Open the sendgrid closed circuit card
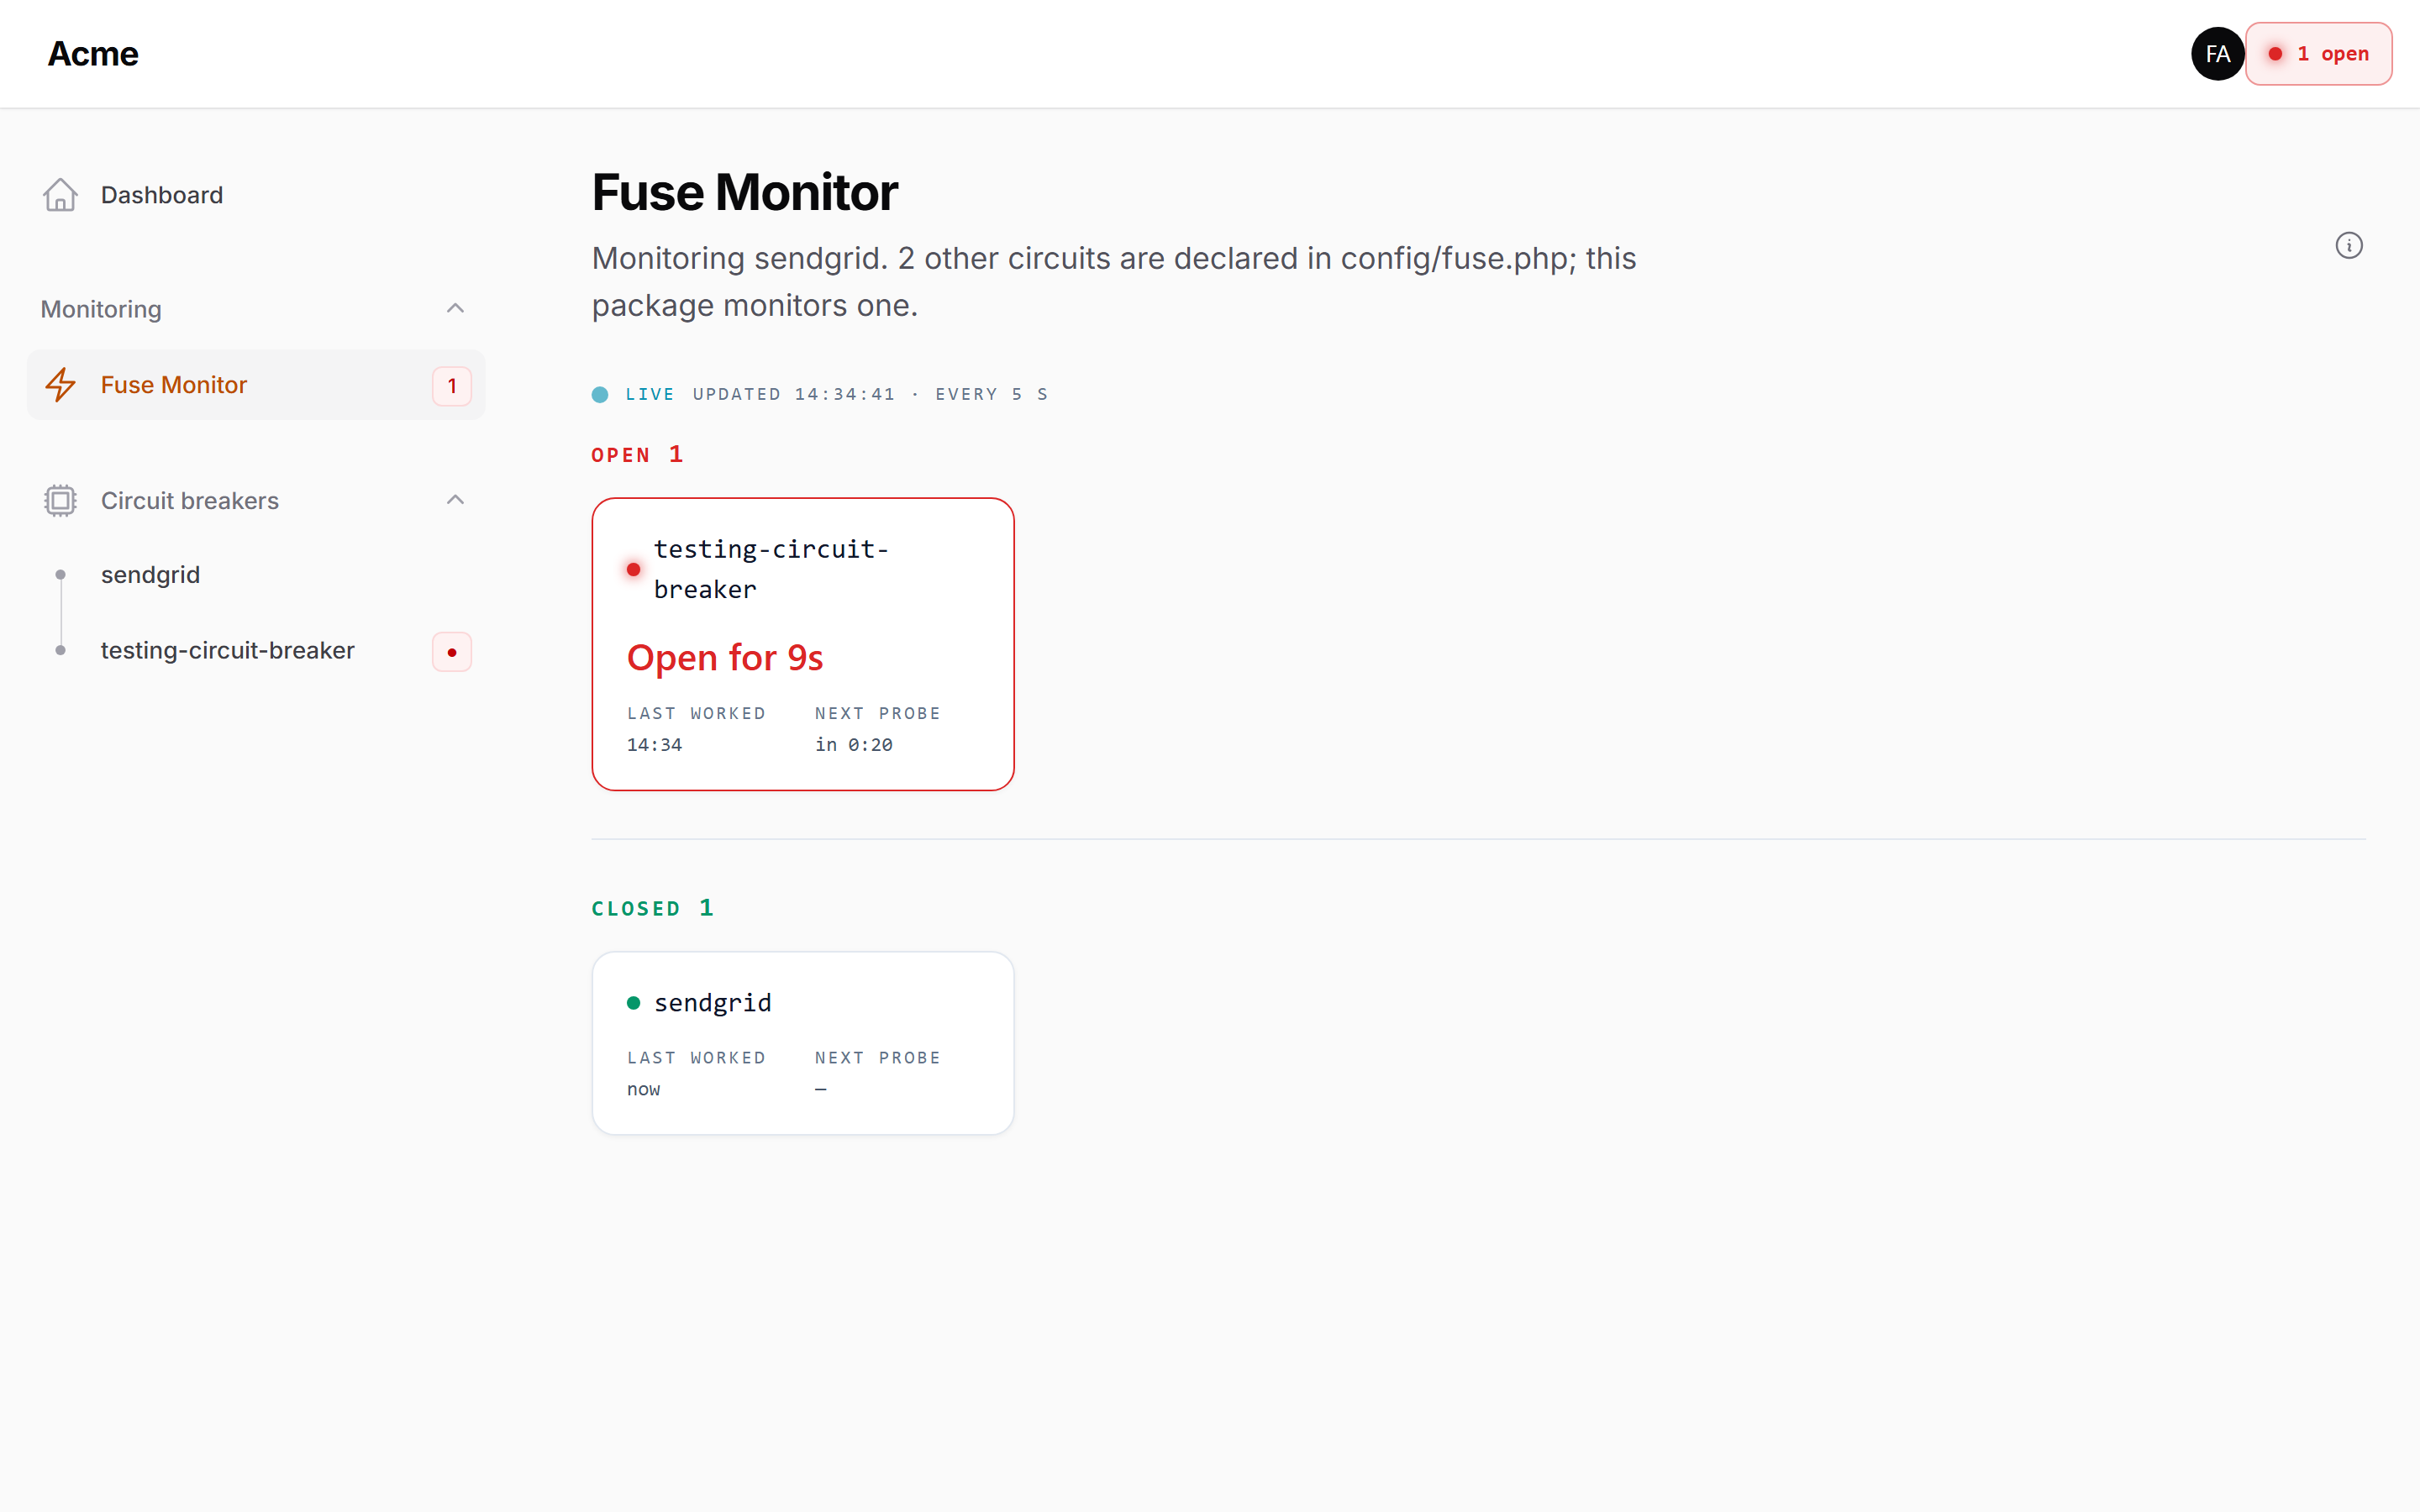The width and height of the screenshot is (2420, 1512). (x=803, y=1043)
